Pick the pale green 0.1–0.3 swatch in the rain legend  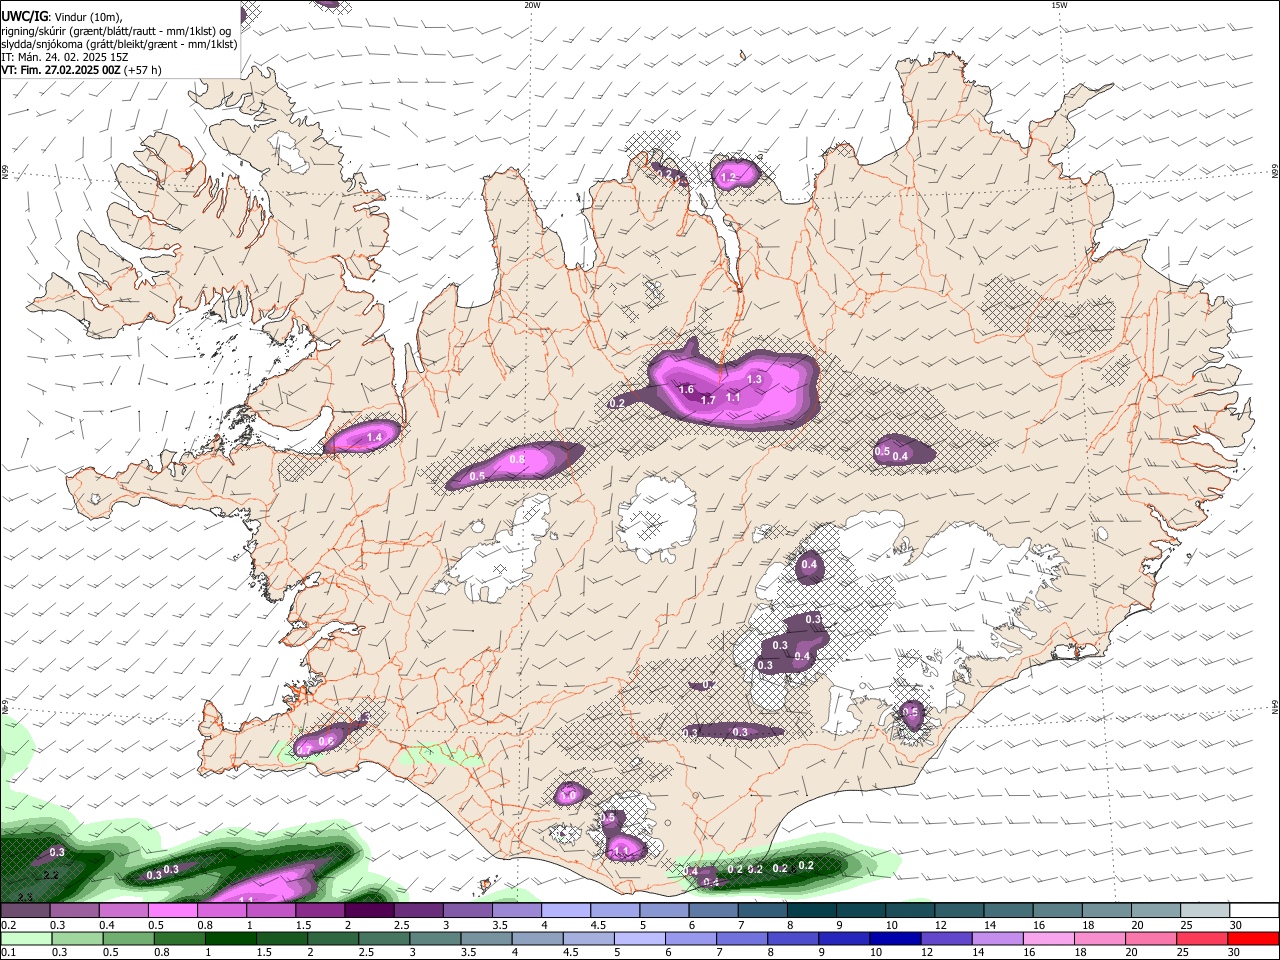(27, 938)
